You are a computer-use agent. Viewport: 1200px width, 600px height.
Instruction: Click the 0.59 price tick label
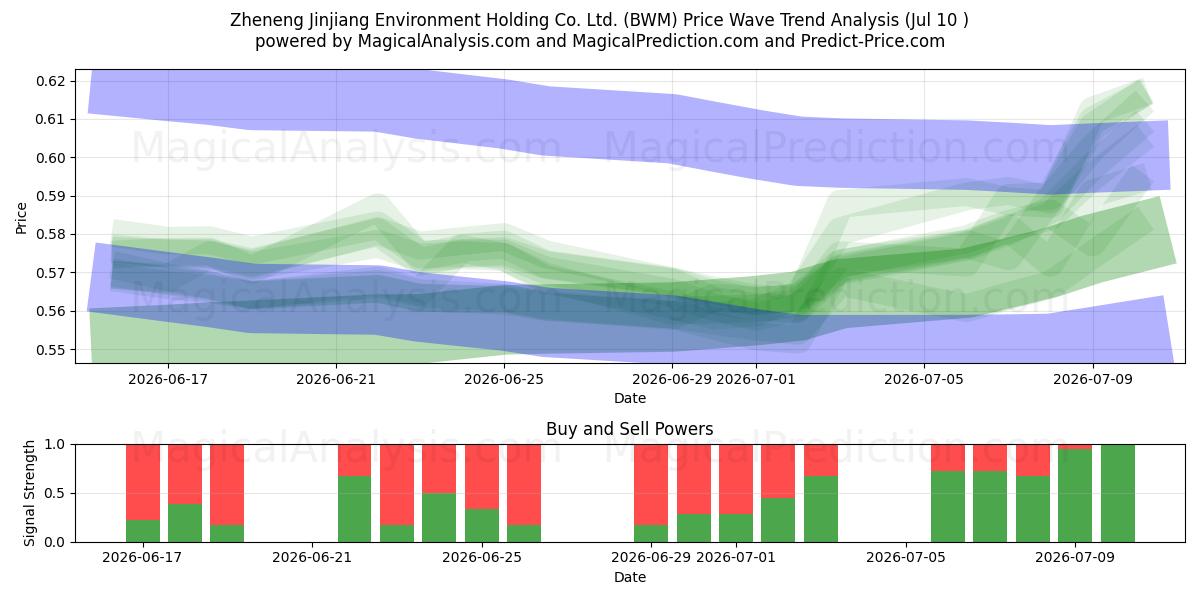pos(52,196)
